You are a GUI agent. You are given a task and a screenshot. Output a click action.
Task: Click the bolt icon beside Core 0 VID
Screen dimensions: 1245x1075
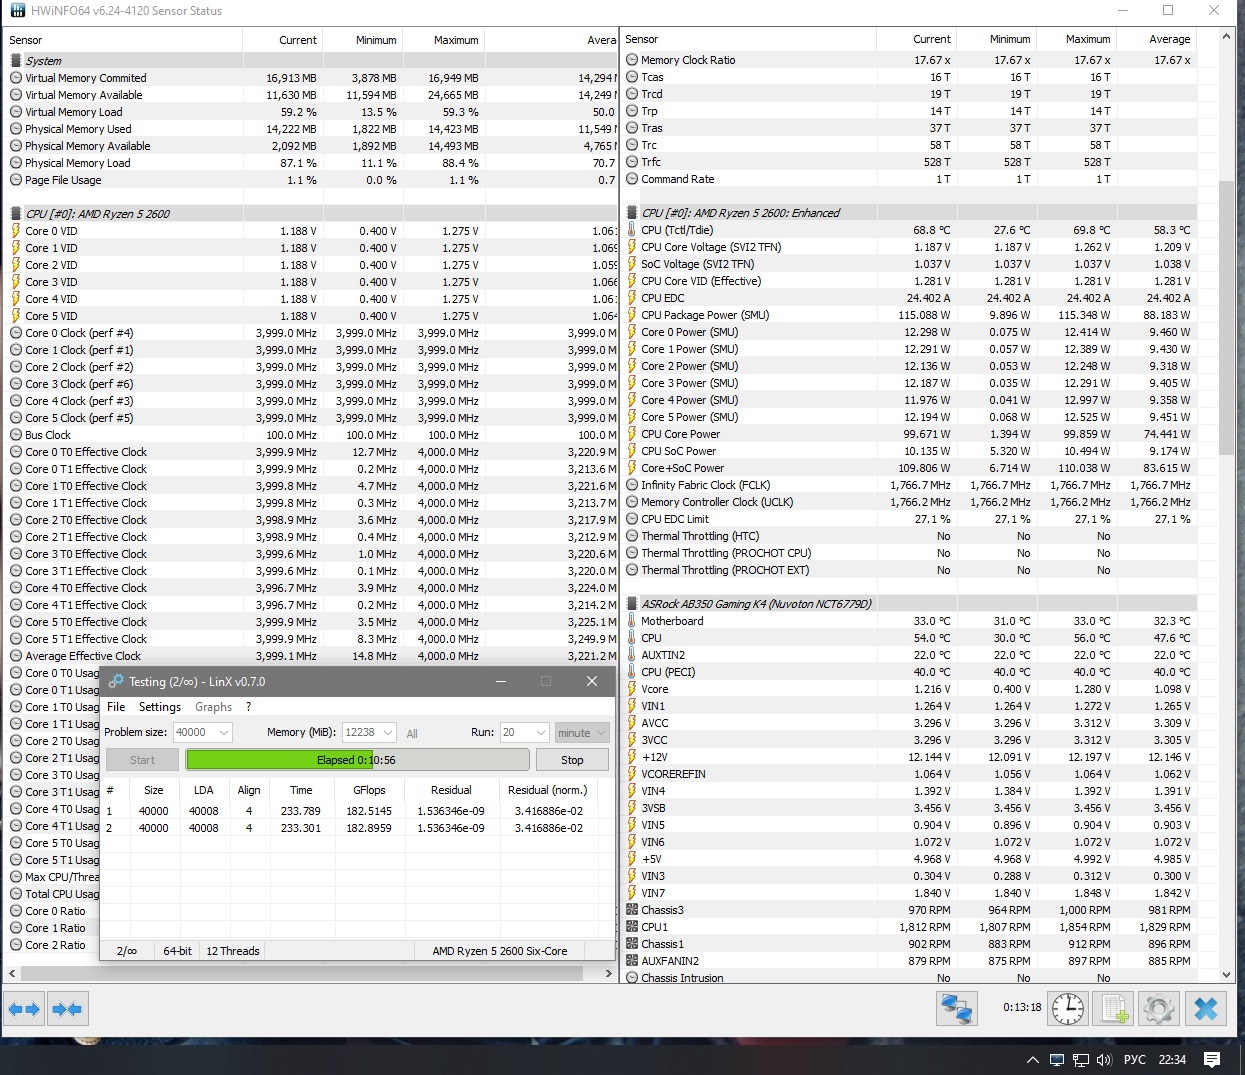[x=16, y=231]
